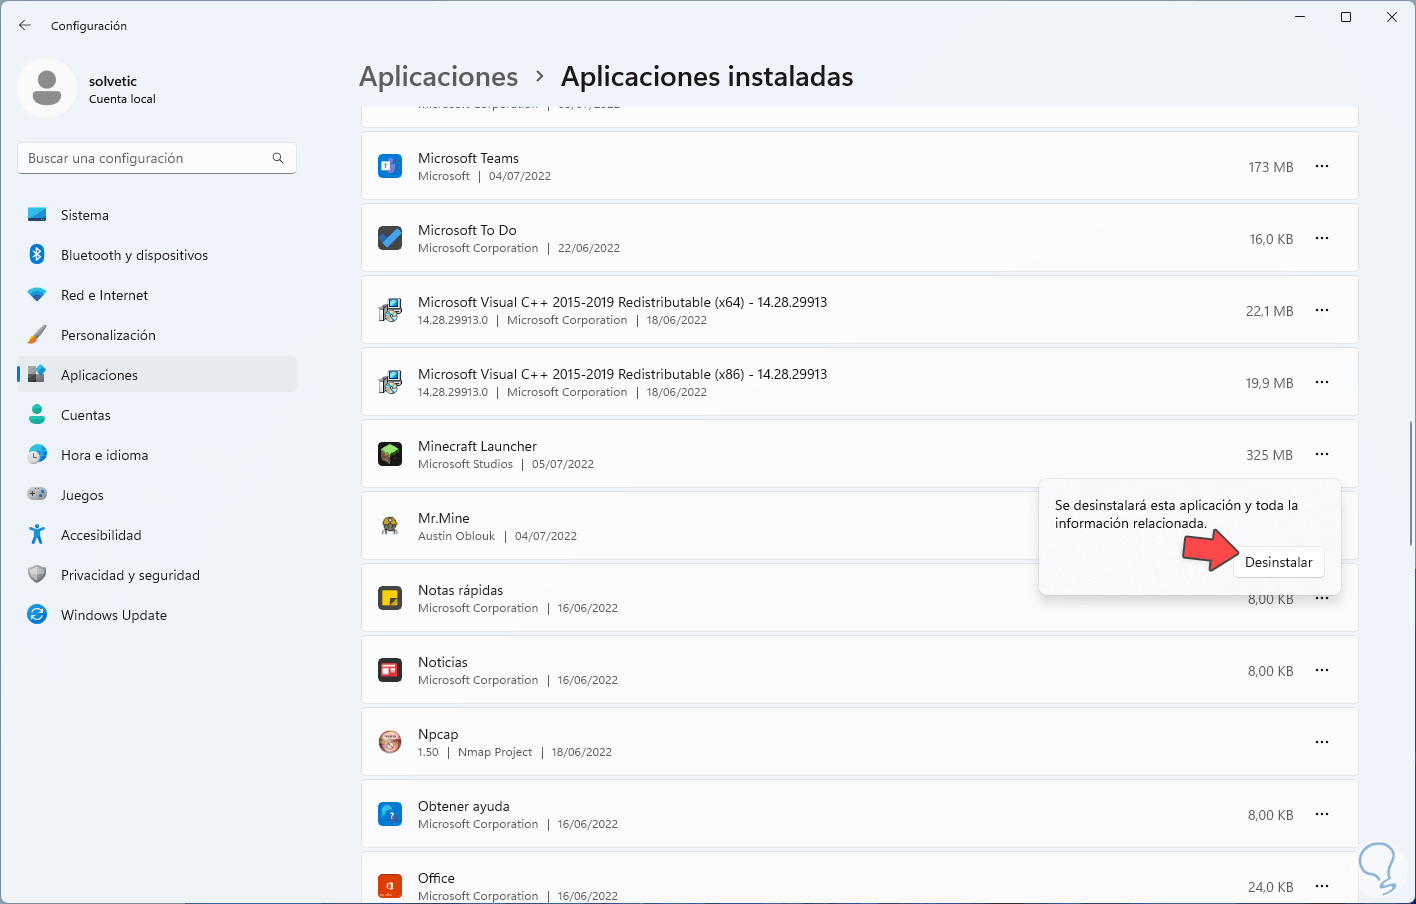Select the Accesibilidad sidebar label
The width and height of the screenshot is (1416, 904).
101,535
